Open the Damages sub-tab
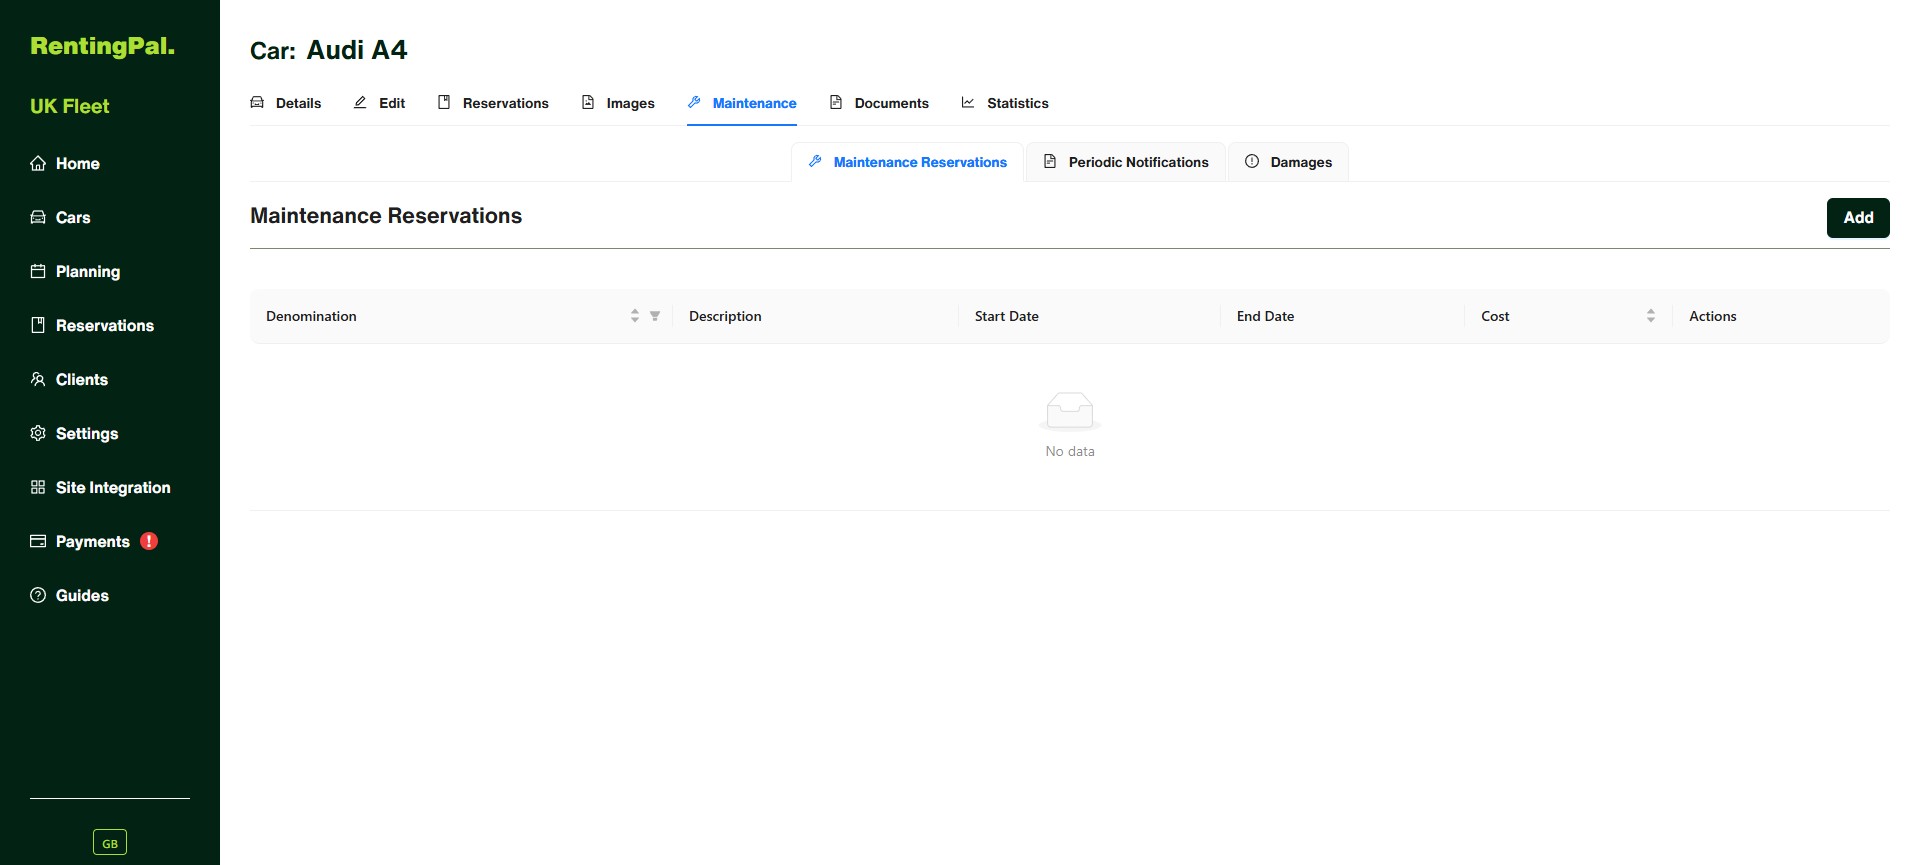The height and width of the screenshot is (865, 1918). (1288, 162)
